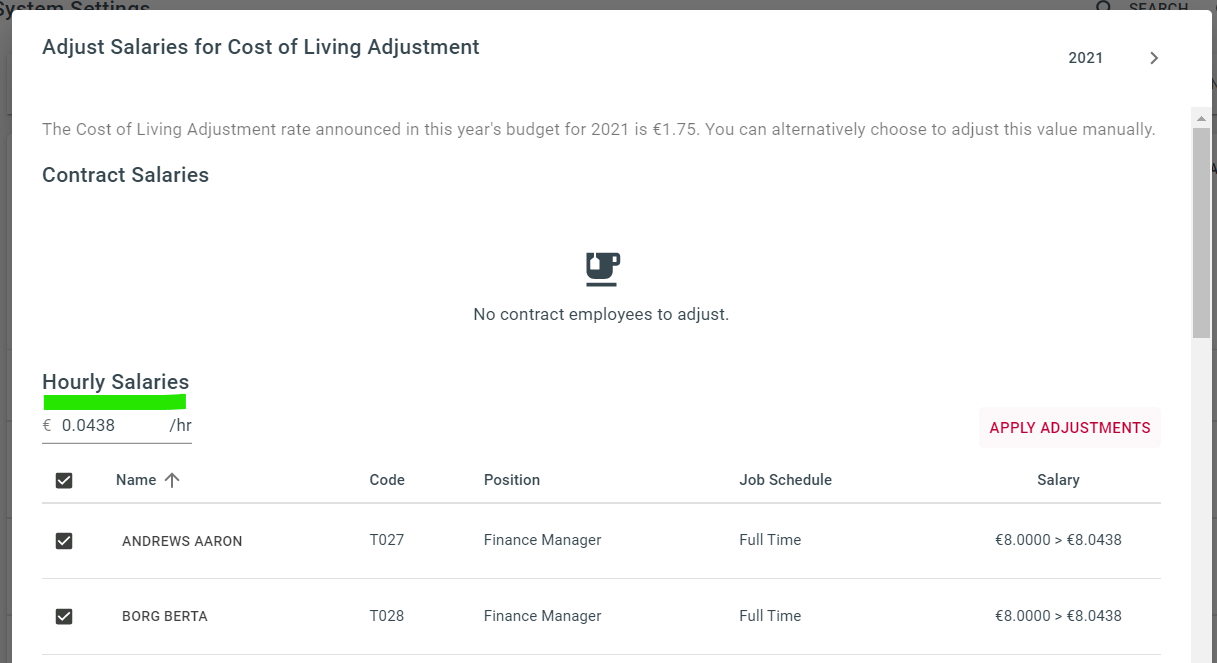1217x663 pixels.
Task: Click the Code column header
Action: [x=387, y=480]
